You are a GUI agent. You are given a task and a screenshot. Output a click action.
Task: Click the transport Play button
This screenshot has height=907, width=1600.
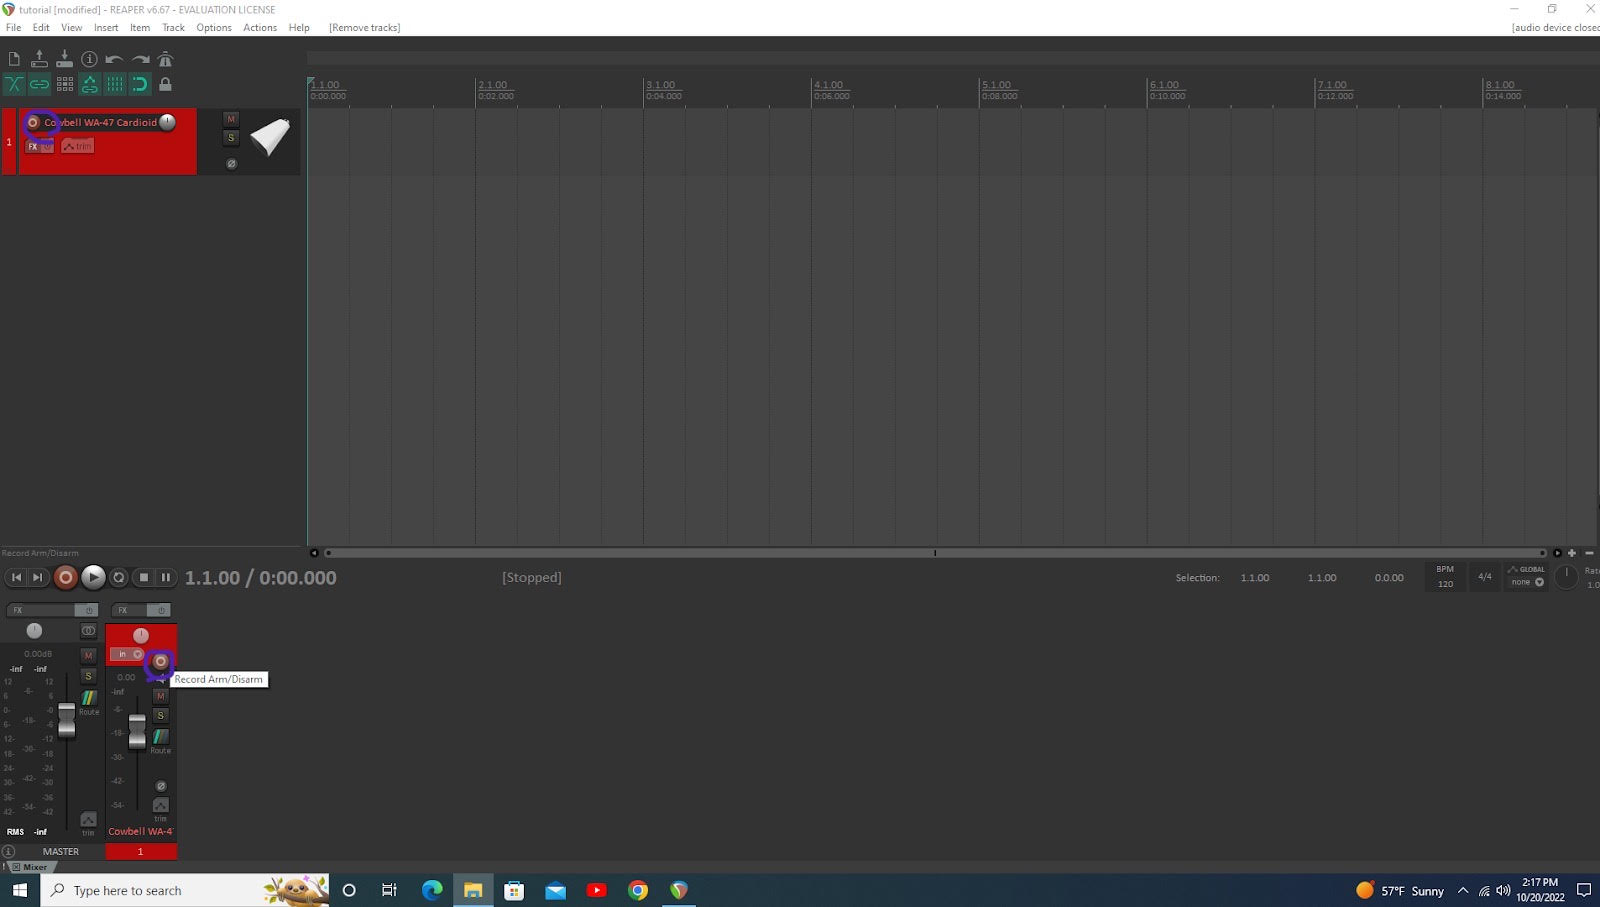(x=93, y=577)
